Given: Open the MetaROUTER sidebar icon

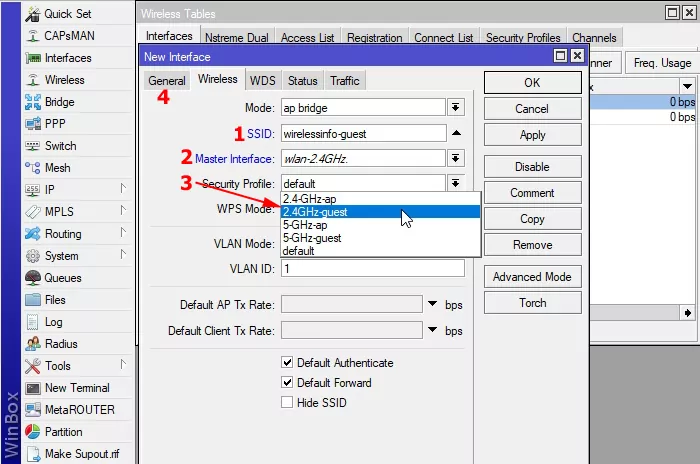Looking at the screenshot, I should click(33, 410).
